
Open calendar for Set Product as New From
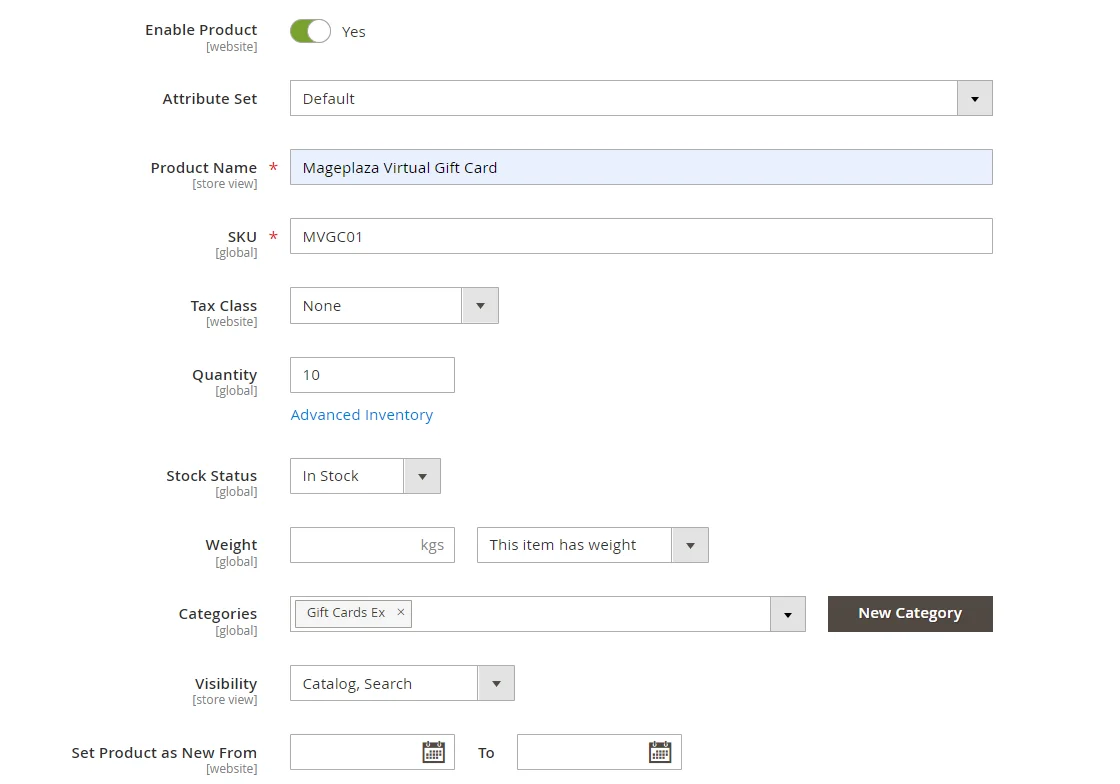[434, 752]
